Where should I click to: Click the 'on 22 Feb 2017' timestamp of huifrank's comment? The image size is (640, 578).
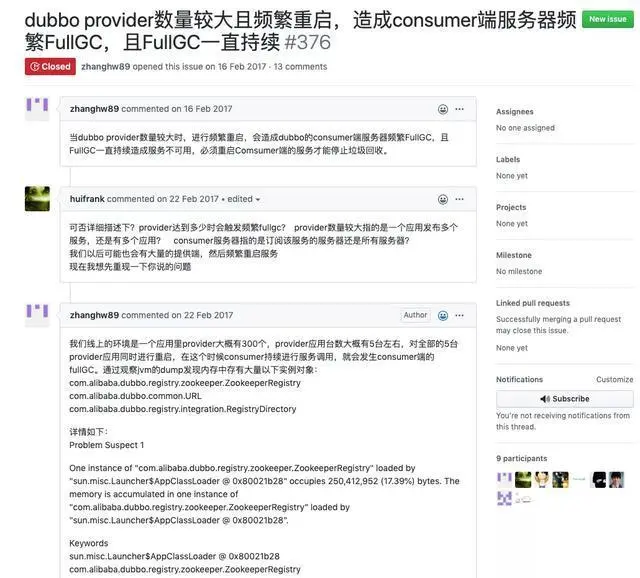click(188, 199)
